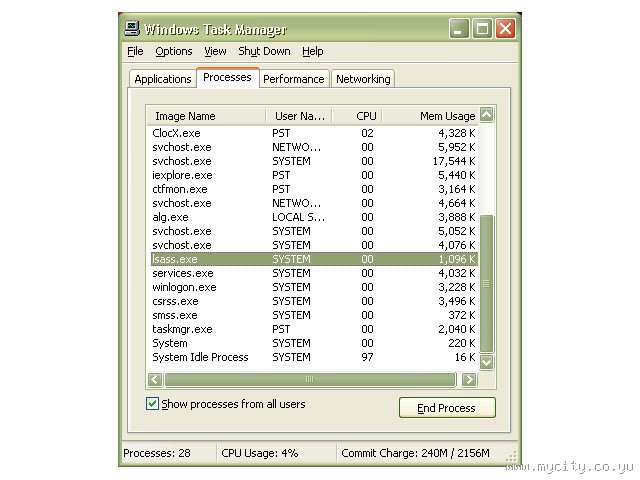Click the CPU Usage: 4% status entry
Screen dimensions: 640x480
260,453
